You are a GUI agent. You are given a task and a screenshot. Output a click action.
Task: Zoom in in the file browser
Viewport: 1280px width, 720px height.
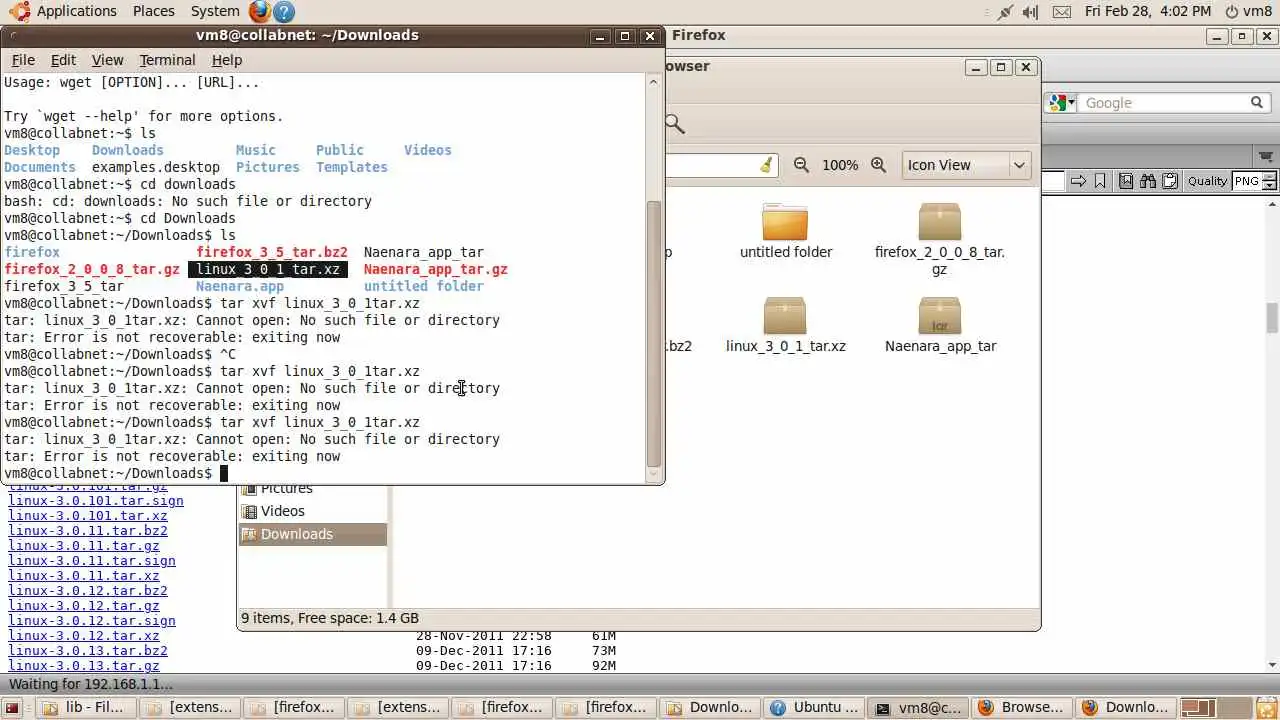click(x=878, y=165)
